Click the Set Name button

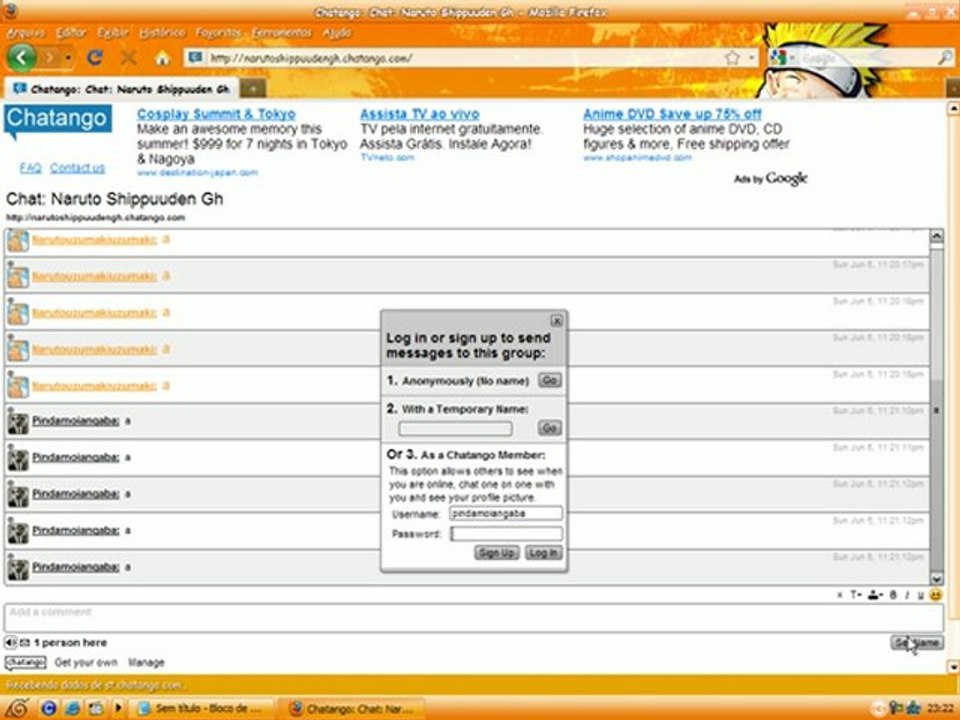point(917,642)
